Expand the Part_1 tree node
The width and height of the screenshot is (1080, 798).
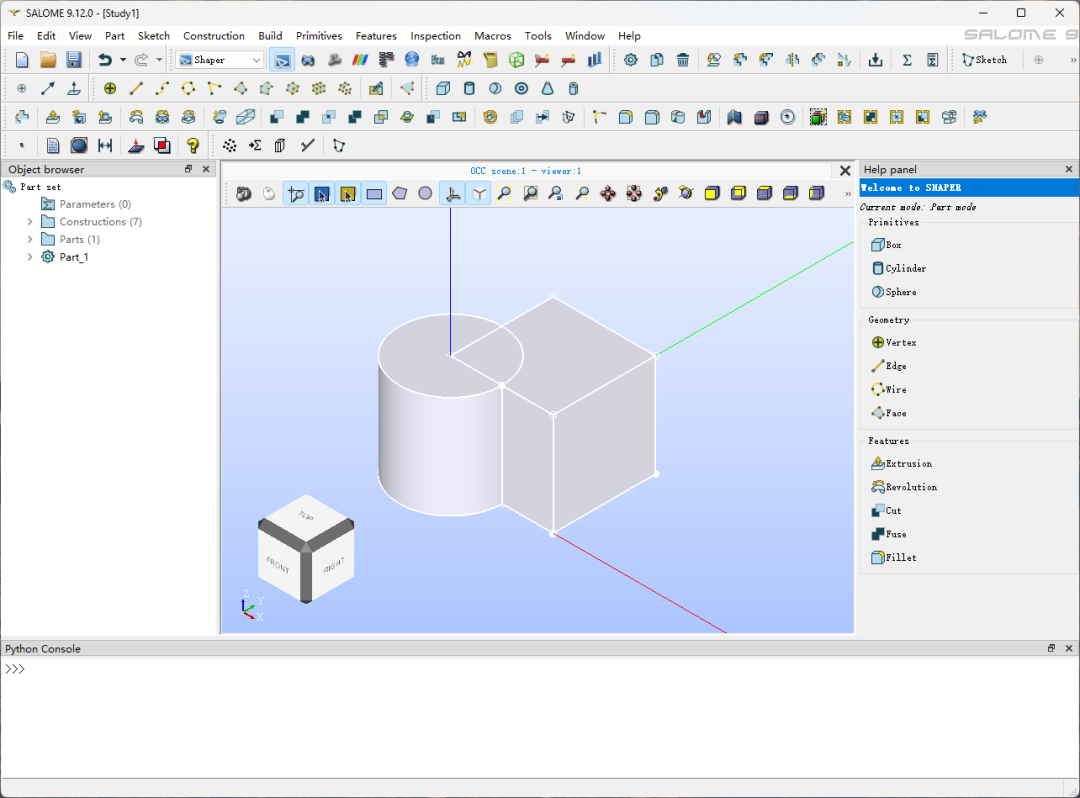(30, 257)
